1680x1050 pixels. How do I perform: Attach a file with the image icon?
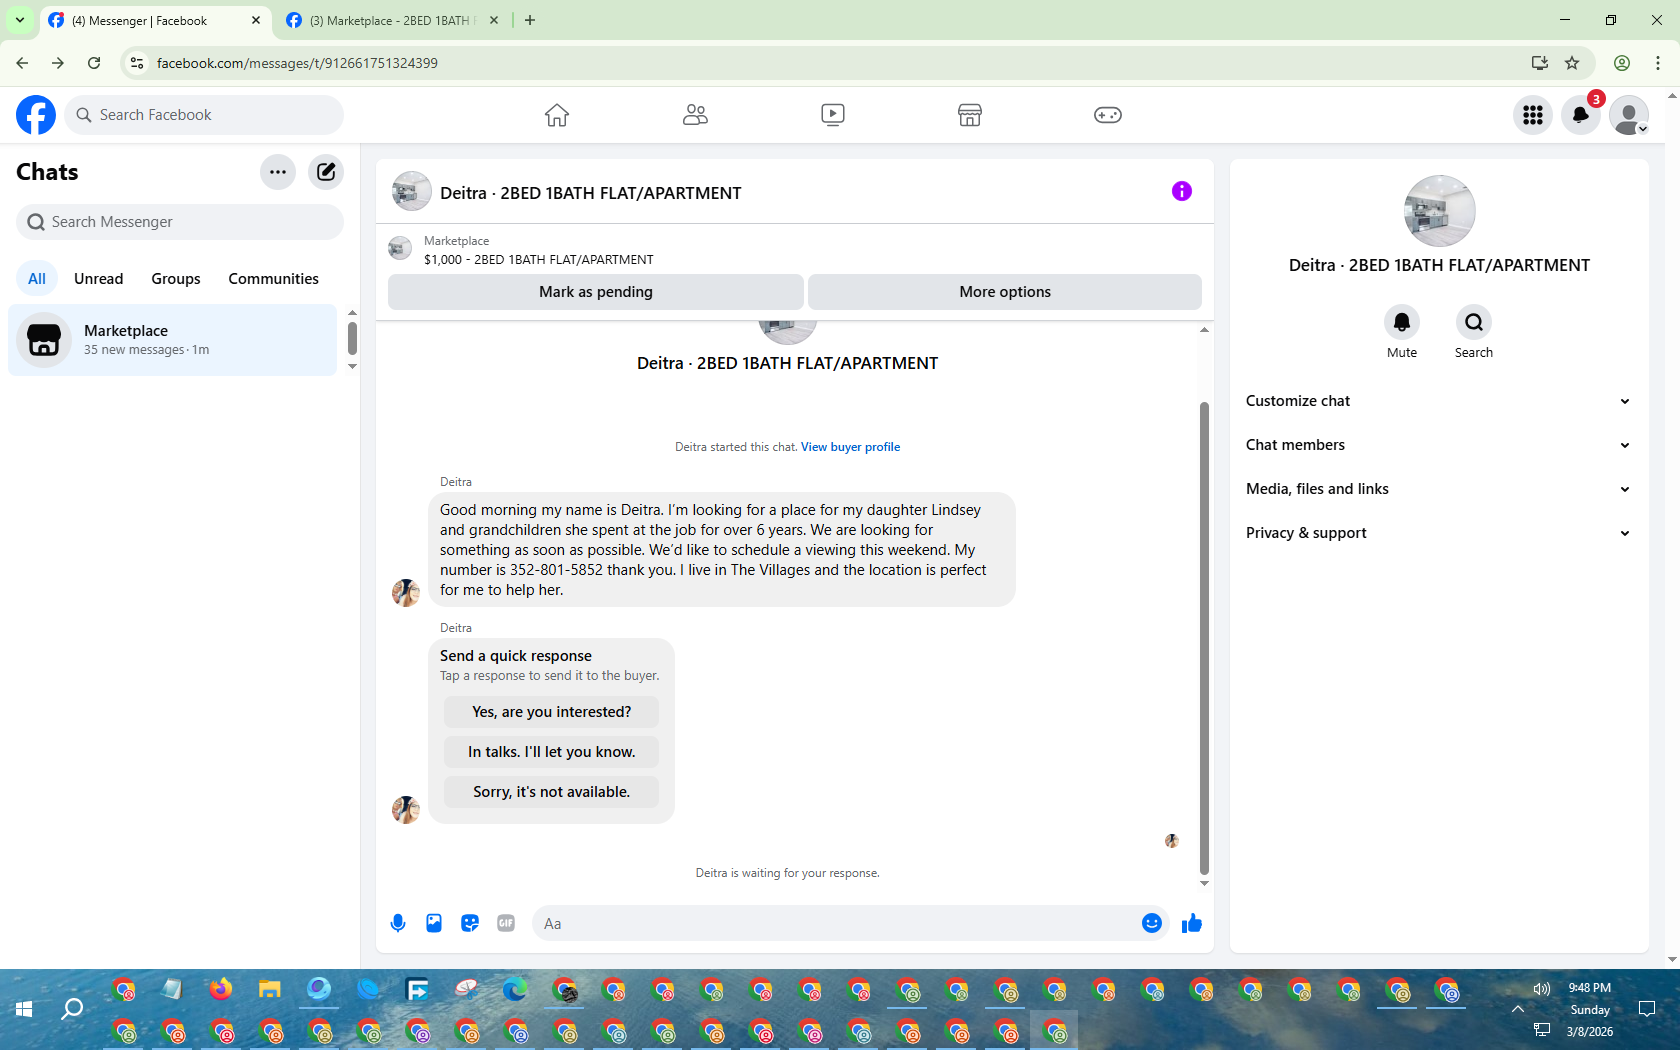pyautogui.click(x=434, y=923)
